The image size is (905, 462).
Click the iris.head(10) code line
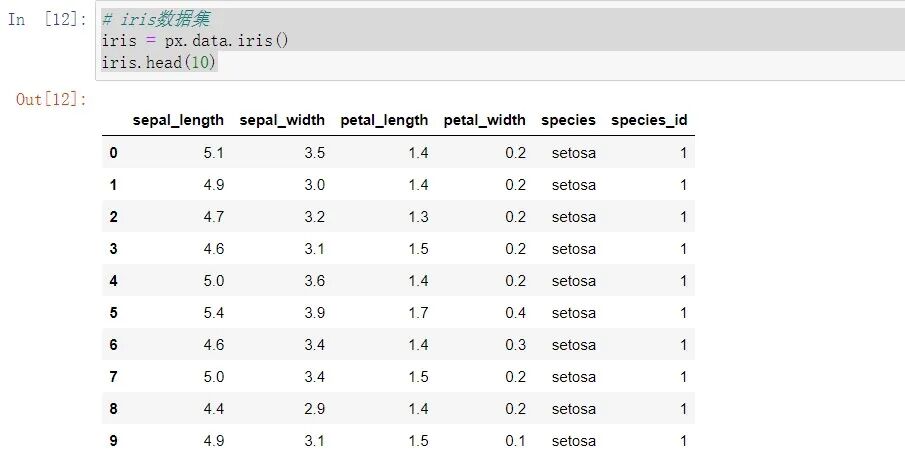tap(159, 62)
